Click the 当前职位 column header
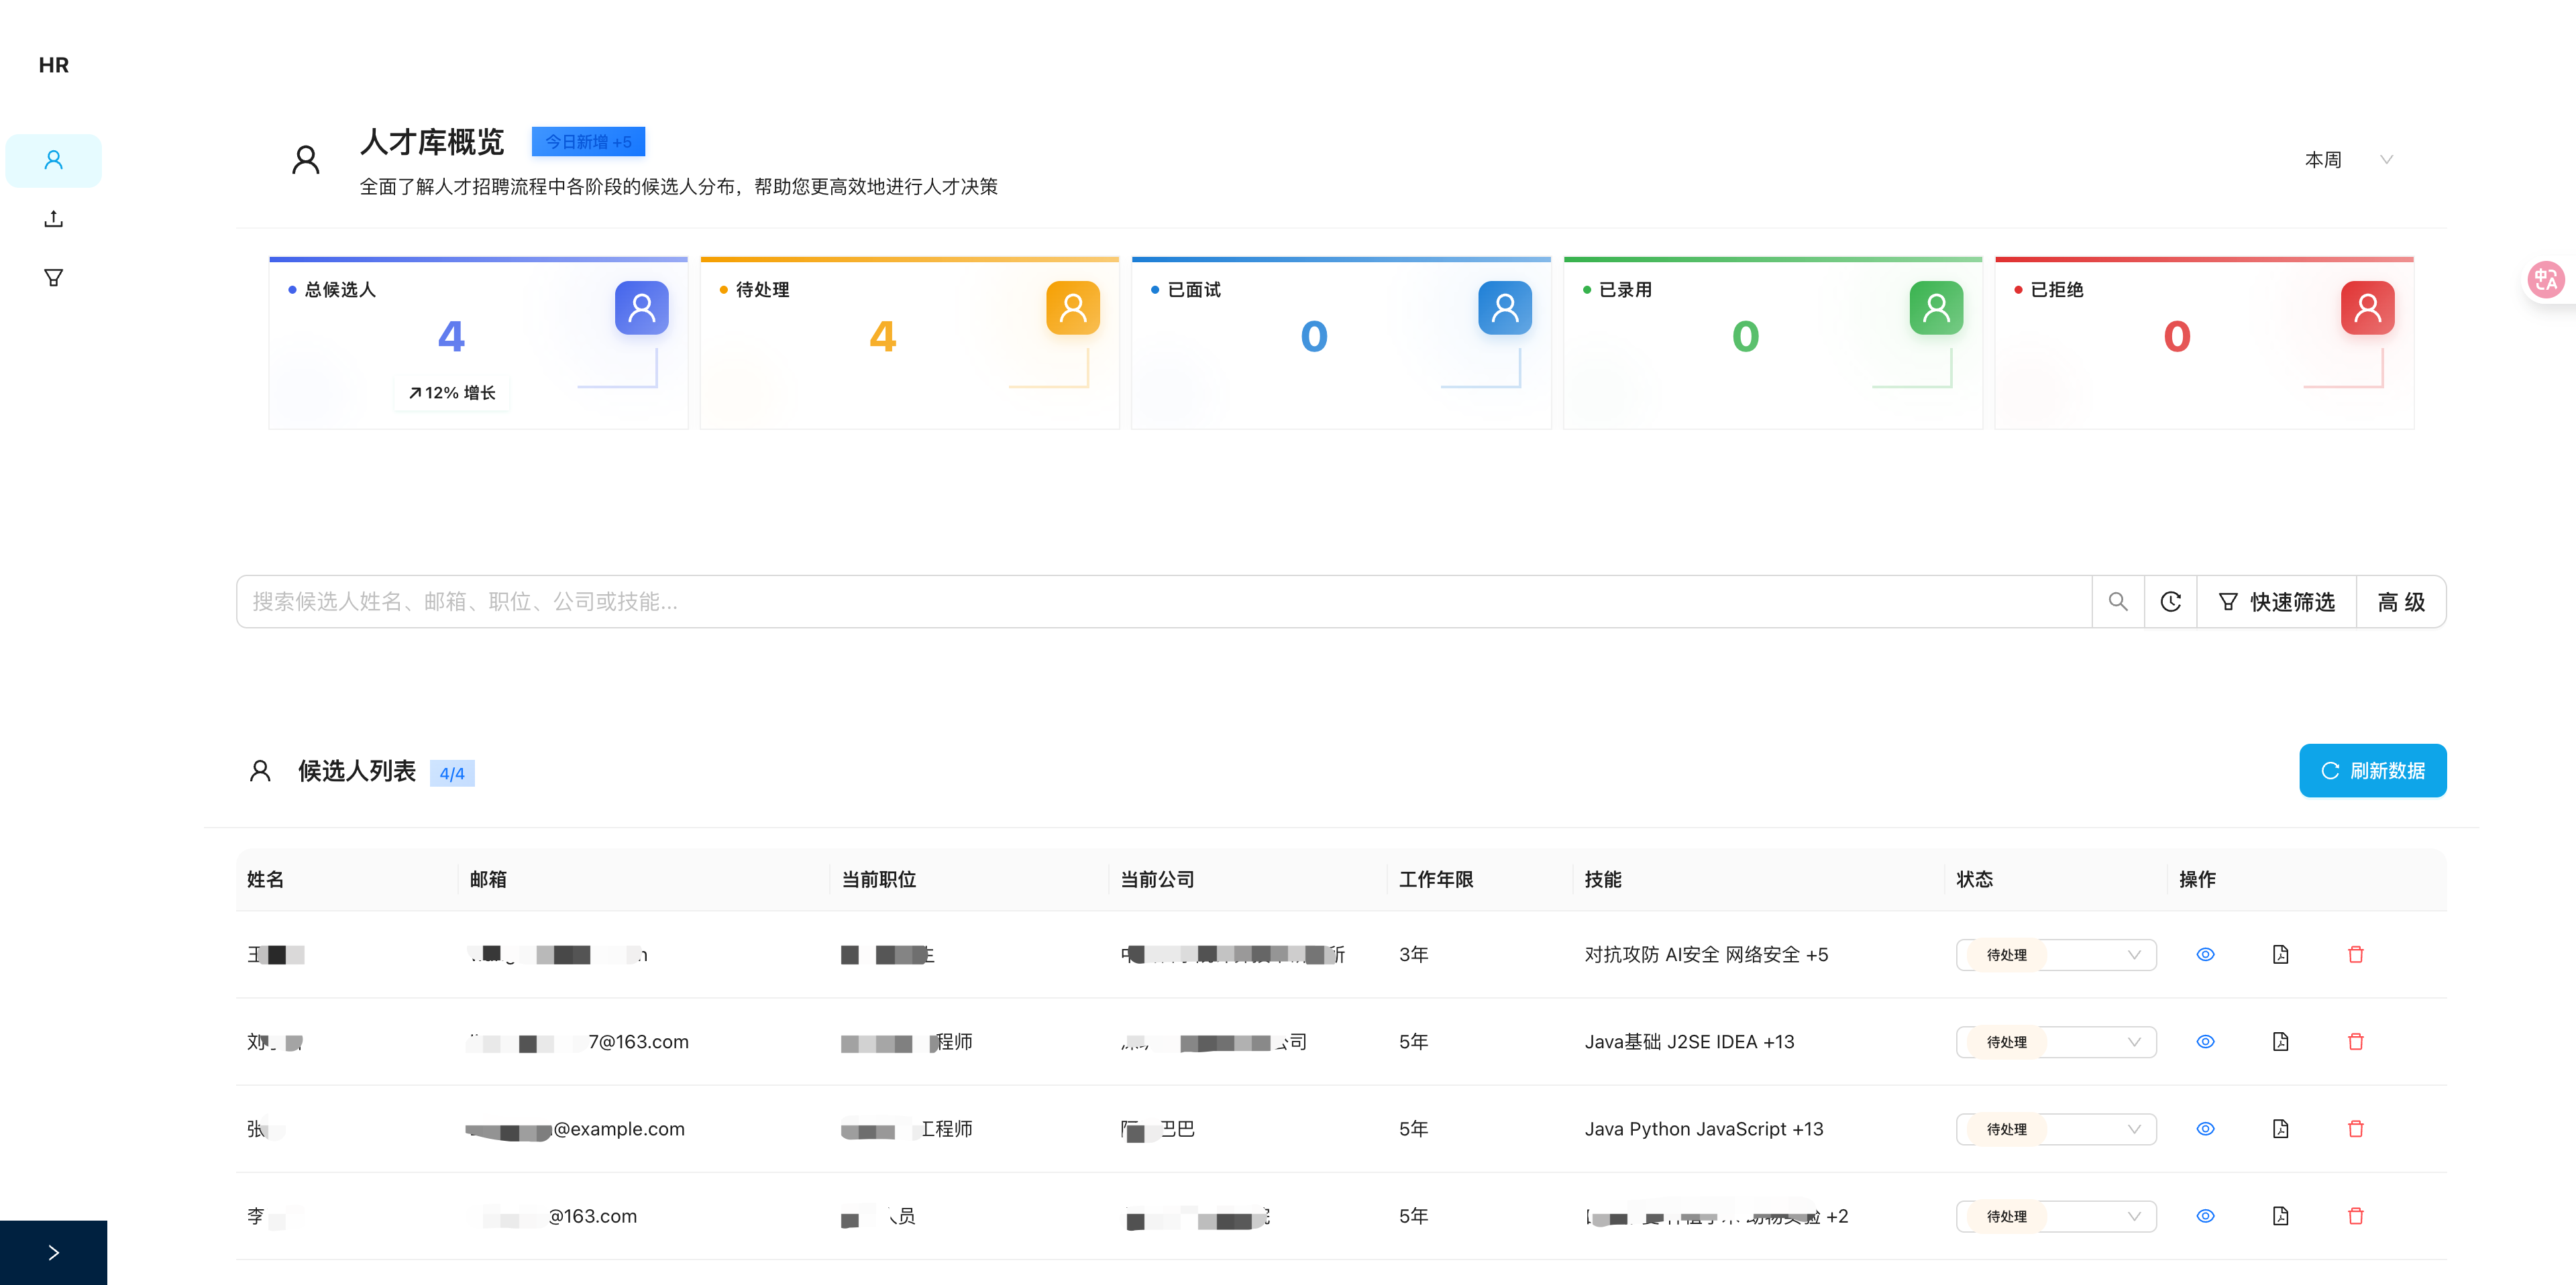The width and height of the screenshot is (2576, 1285). point(879,880)
